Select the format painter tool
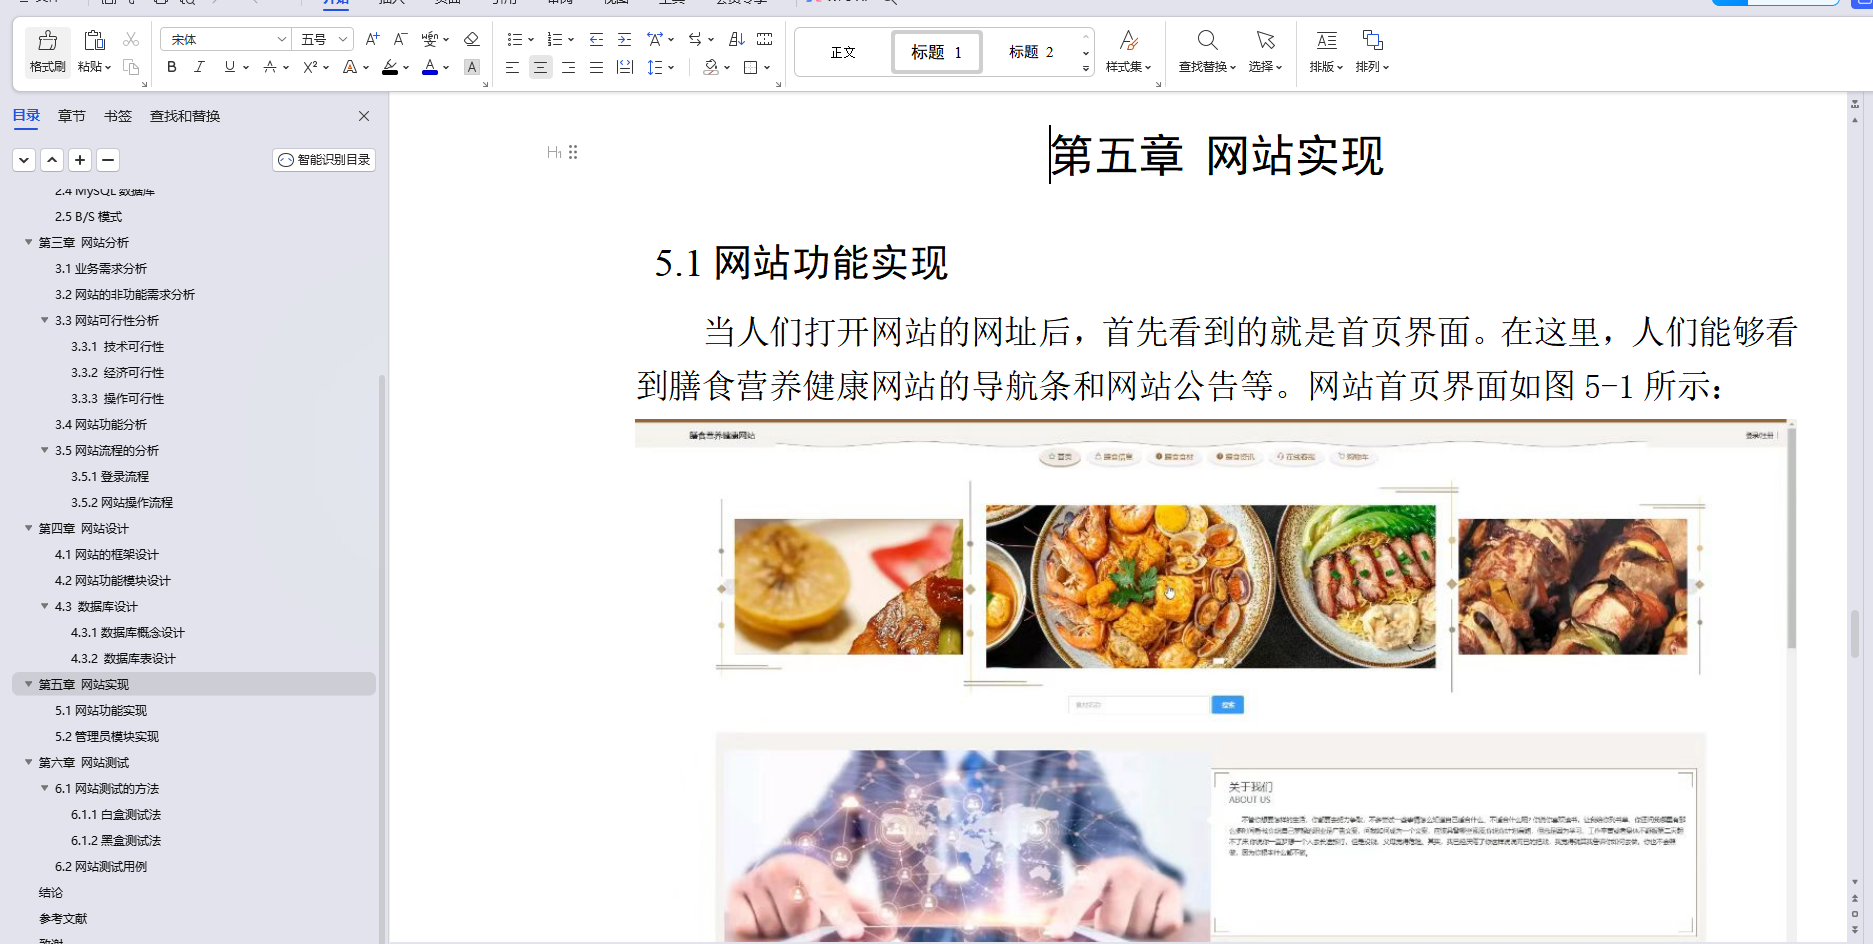1873x944 pixels. tap(46, 52)
